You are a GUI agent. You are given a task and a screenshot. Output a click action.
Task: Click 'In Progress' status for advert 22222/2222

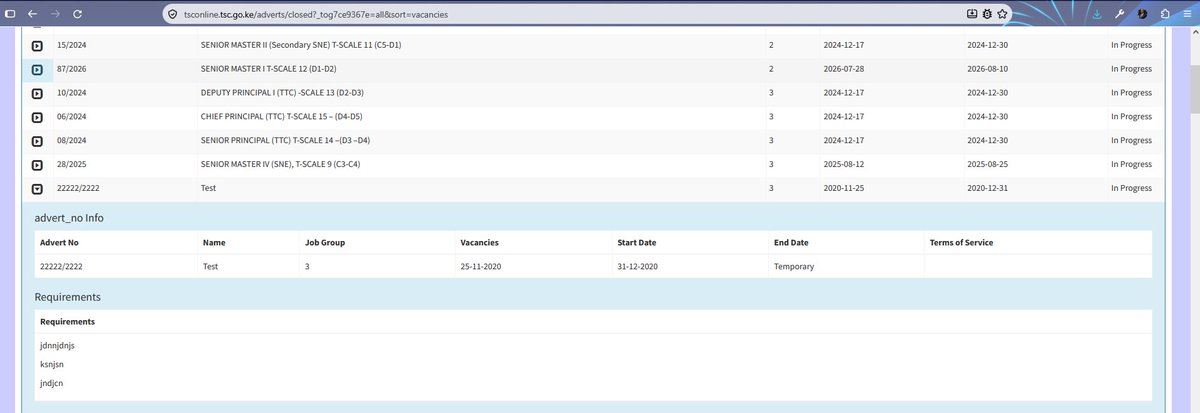pos(1131,187)
